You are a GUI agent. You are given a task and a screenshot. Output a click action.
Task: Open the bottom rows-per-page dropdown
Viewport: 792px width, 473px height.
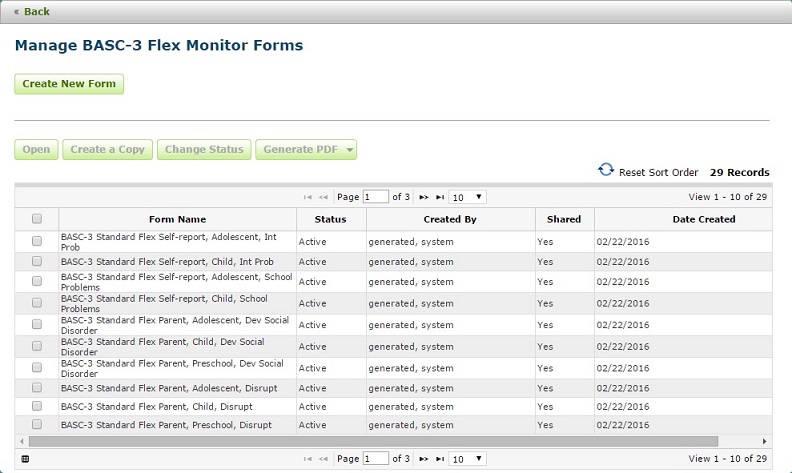(467, 459)
